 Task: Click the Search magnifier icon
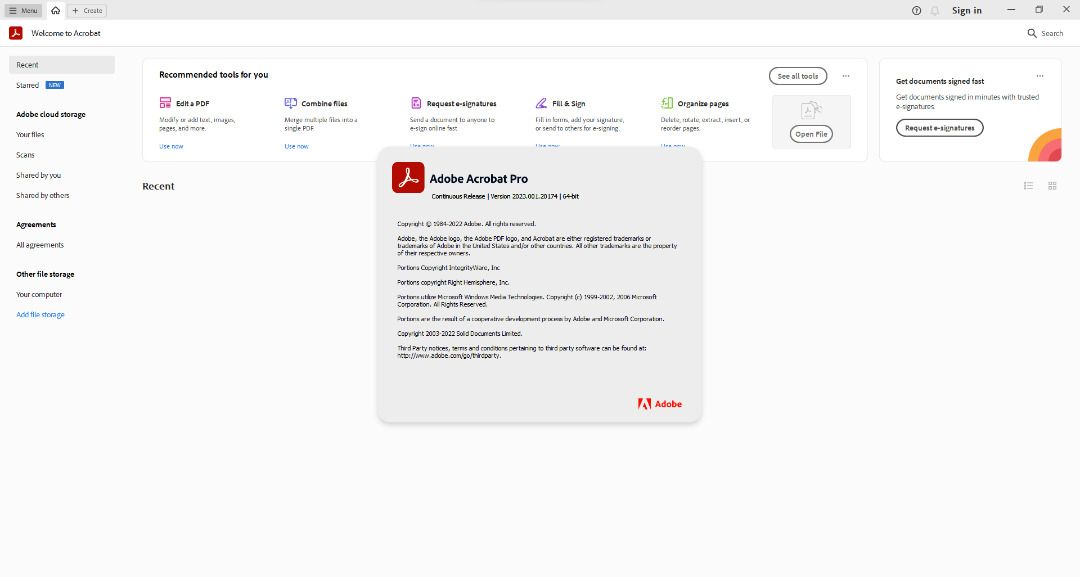tap(1032, 33)
